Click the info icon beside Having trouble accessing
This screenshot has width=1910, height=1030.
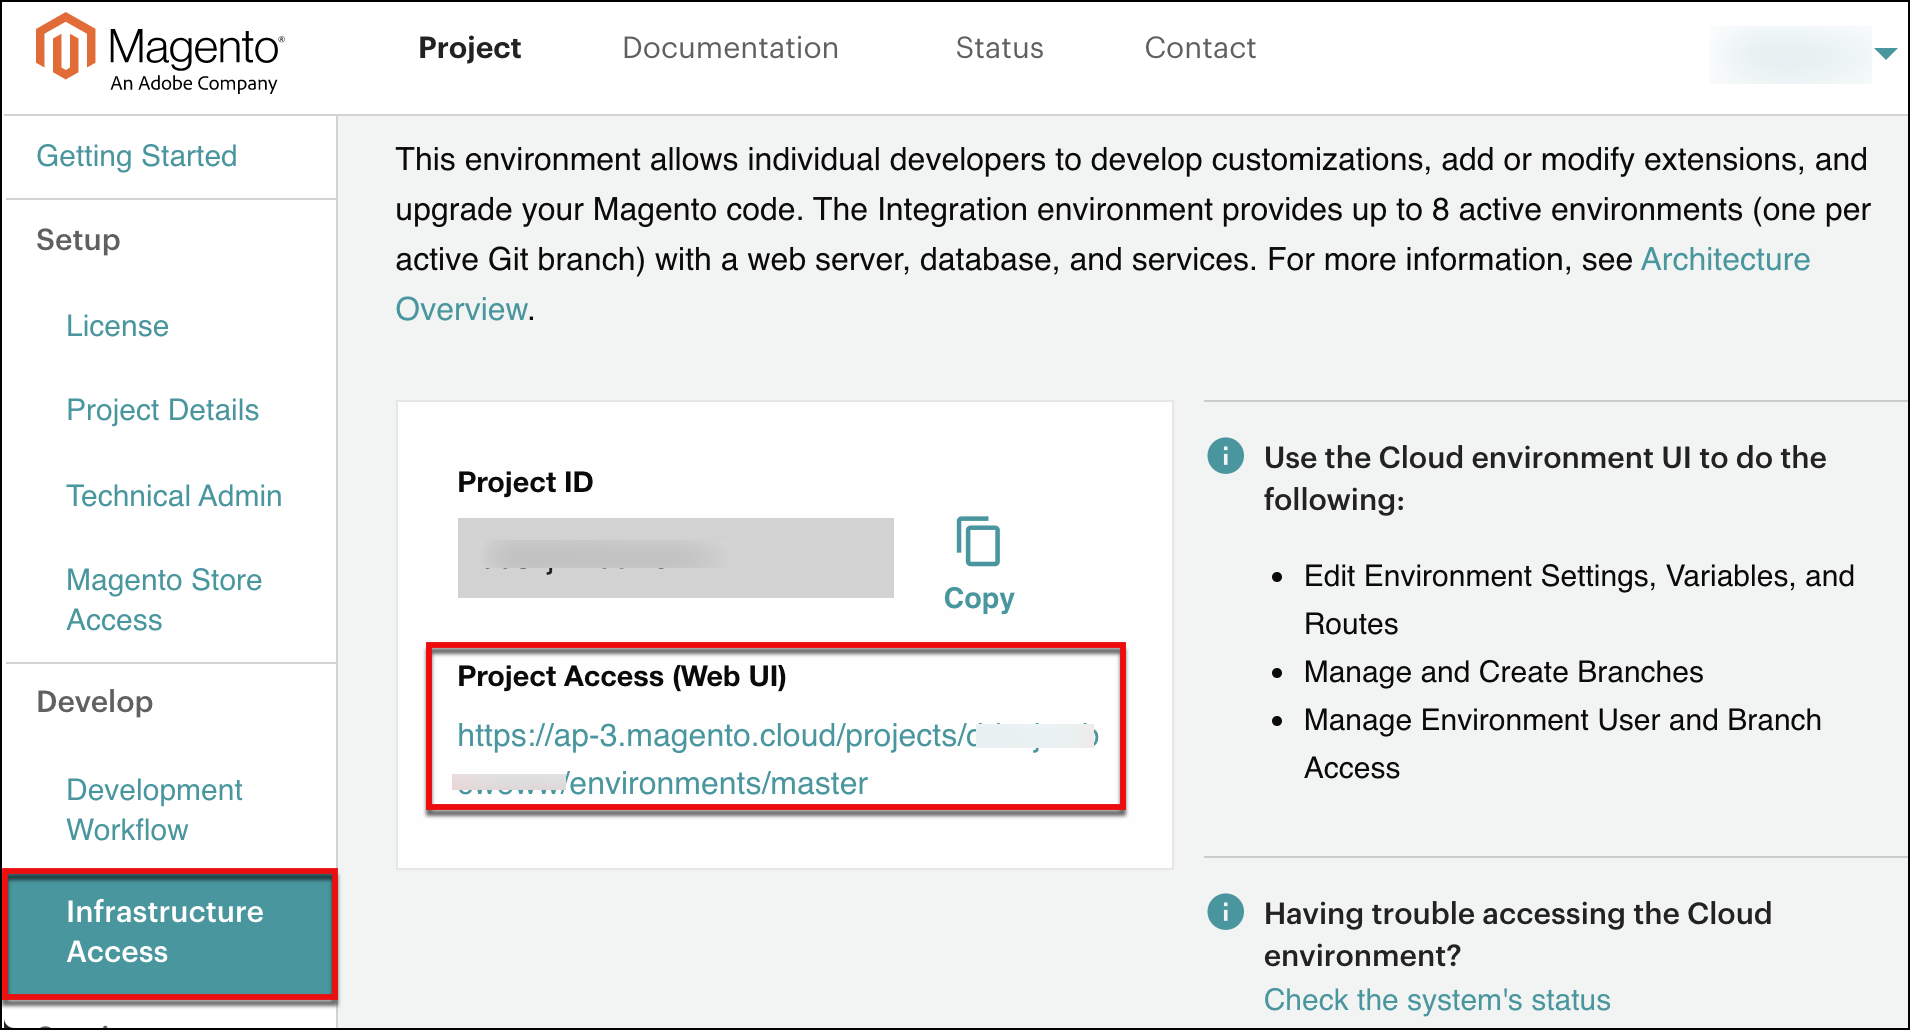(x=1225, y=912)
